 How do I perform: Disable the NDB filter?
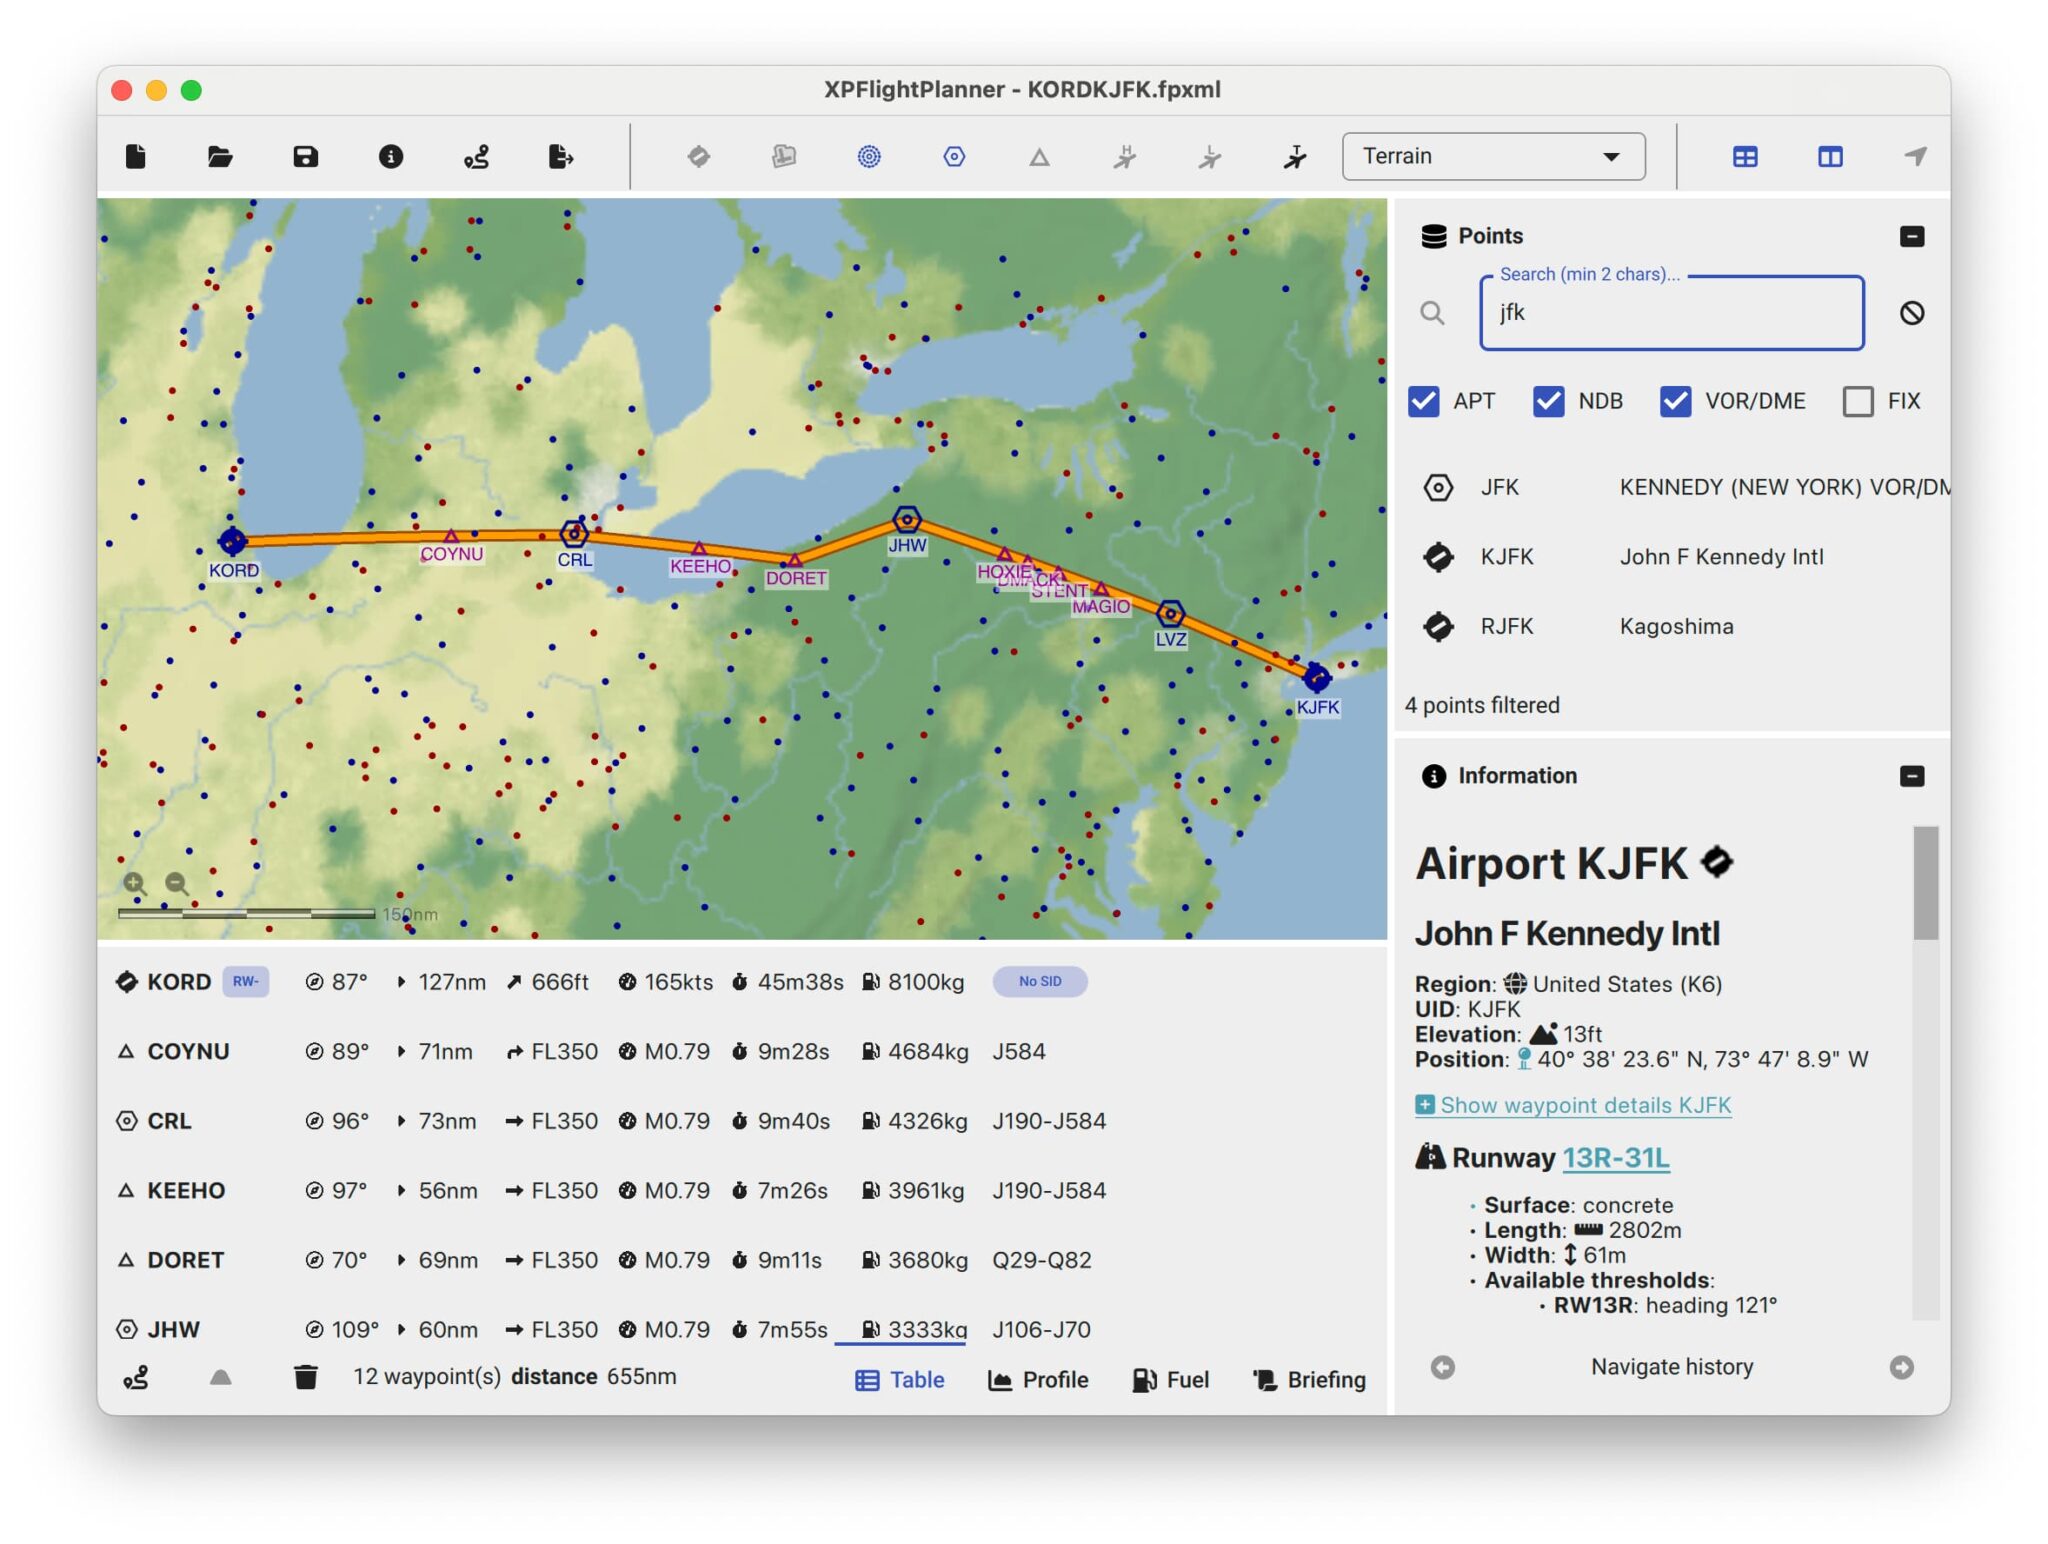(x=1549, y=401)
